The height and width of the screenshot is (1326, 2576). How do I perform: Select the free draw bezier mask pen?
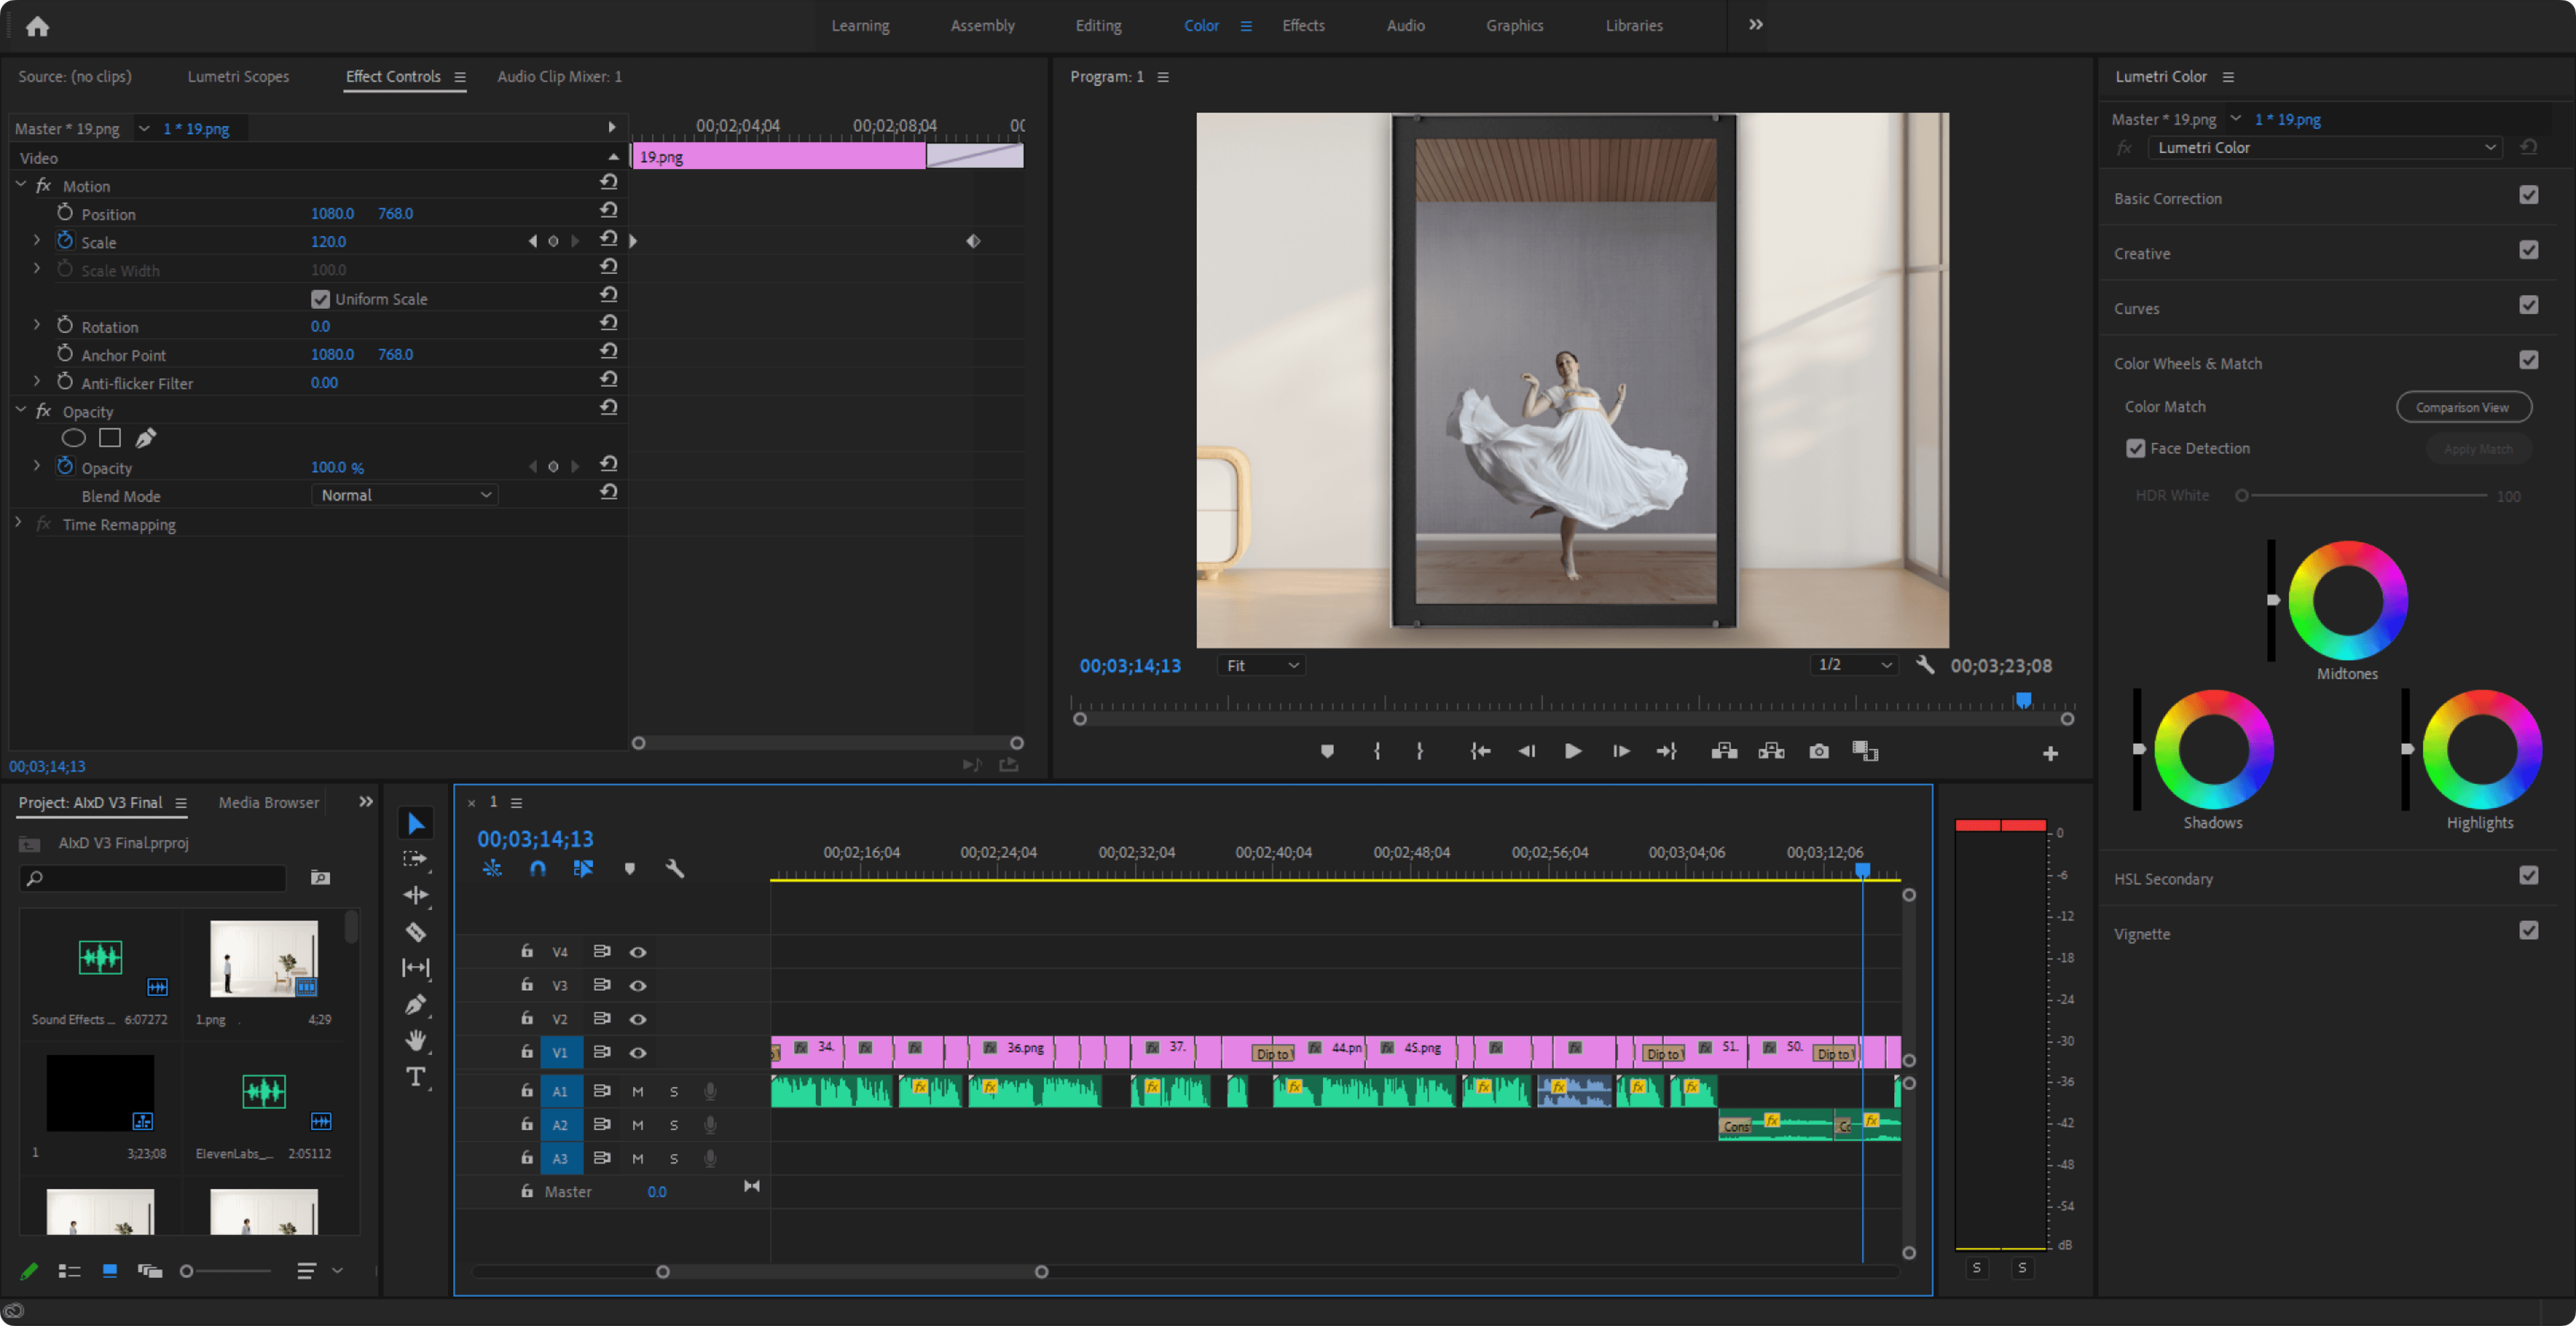point(146,438)
